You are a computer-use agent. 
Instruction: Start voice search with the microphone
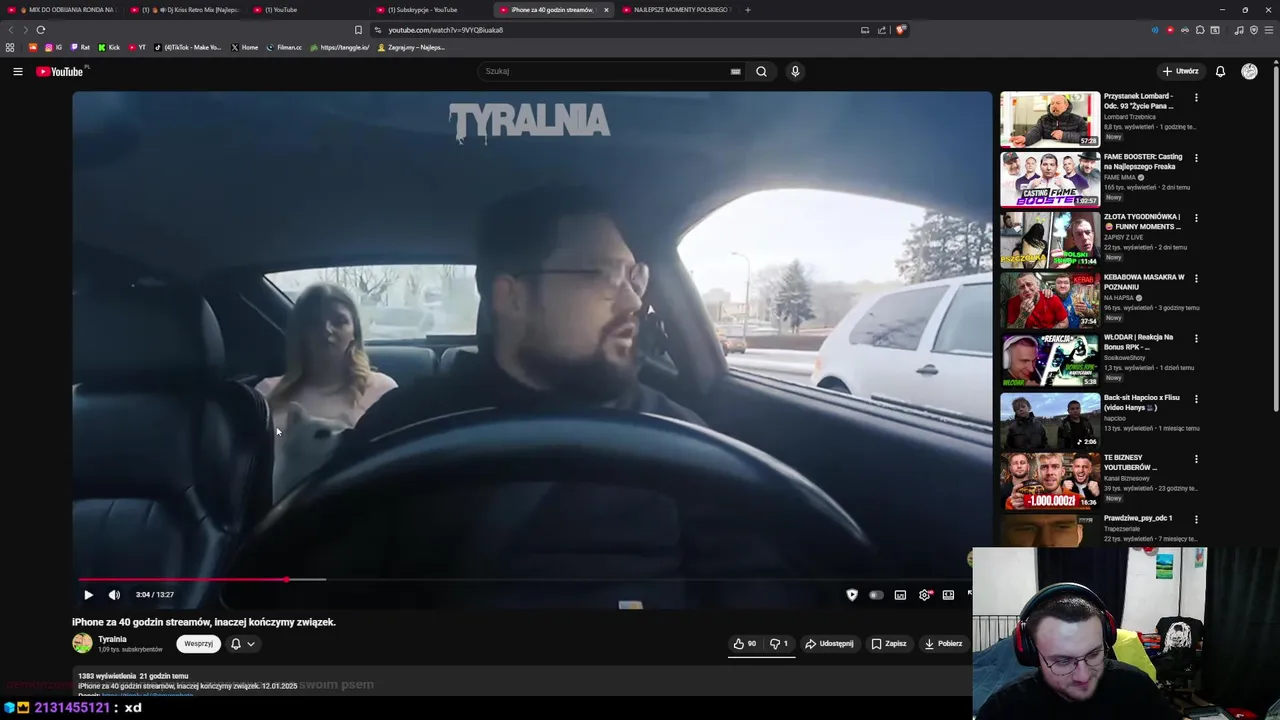(x=795, y=71)
